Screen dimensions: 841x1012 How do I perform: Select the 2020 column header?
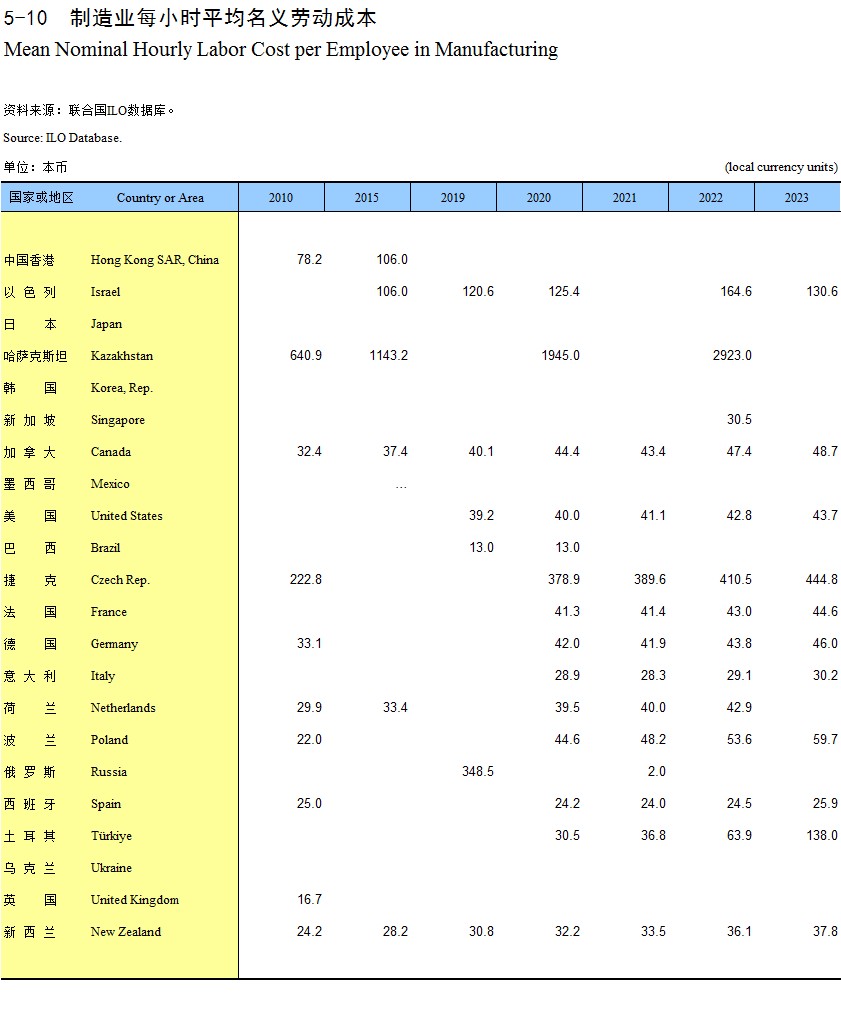tap(539, 198)
